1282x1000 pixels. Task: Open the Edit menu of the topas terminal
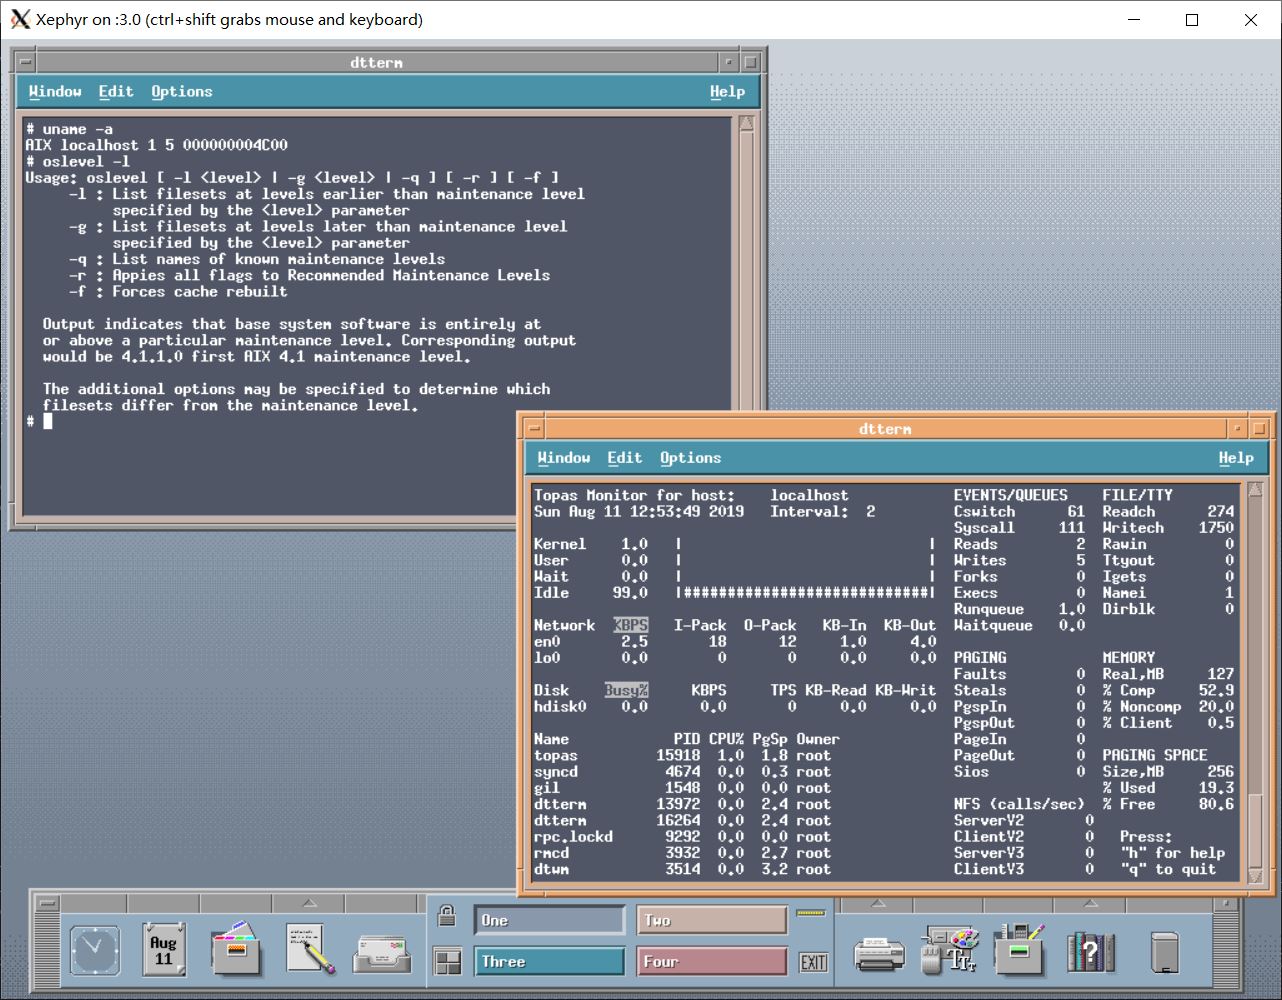[624, 457]
